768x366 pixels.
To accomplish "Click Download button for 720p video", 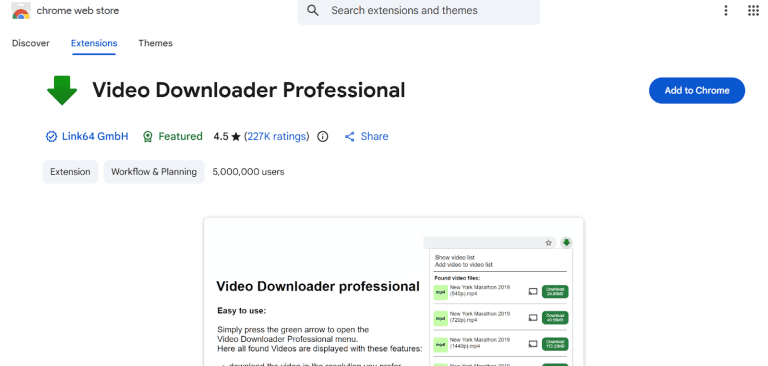I will [555, 317].
